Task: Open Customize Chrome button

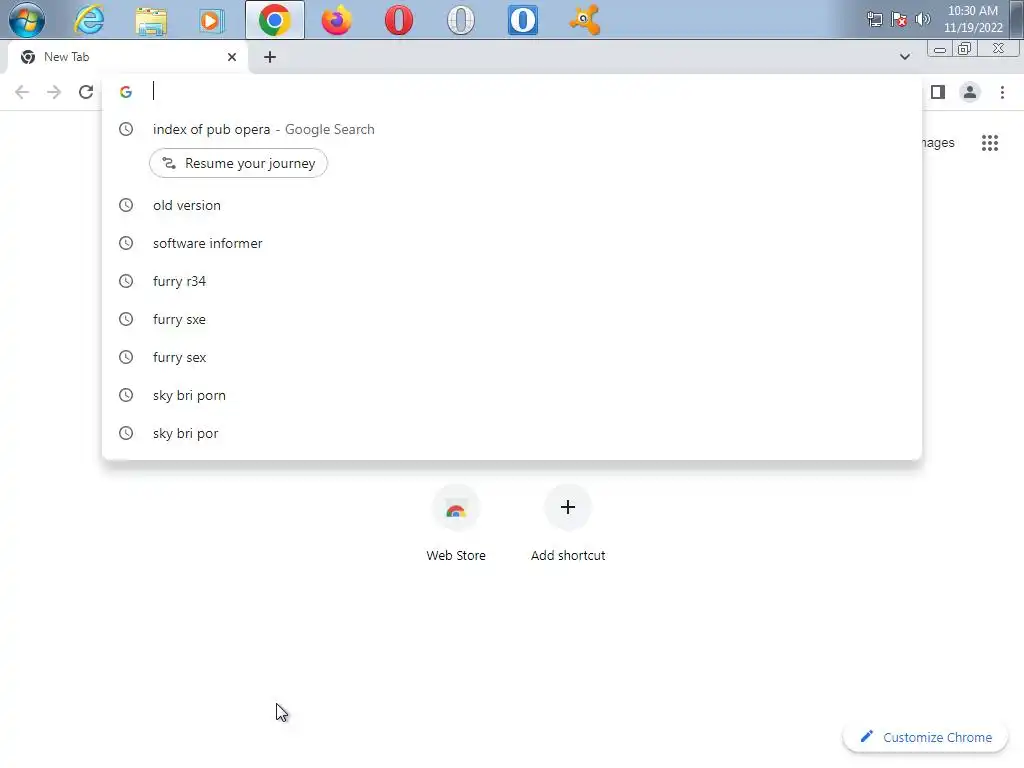Action: pos(926,737)
